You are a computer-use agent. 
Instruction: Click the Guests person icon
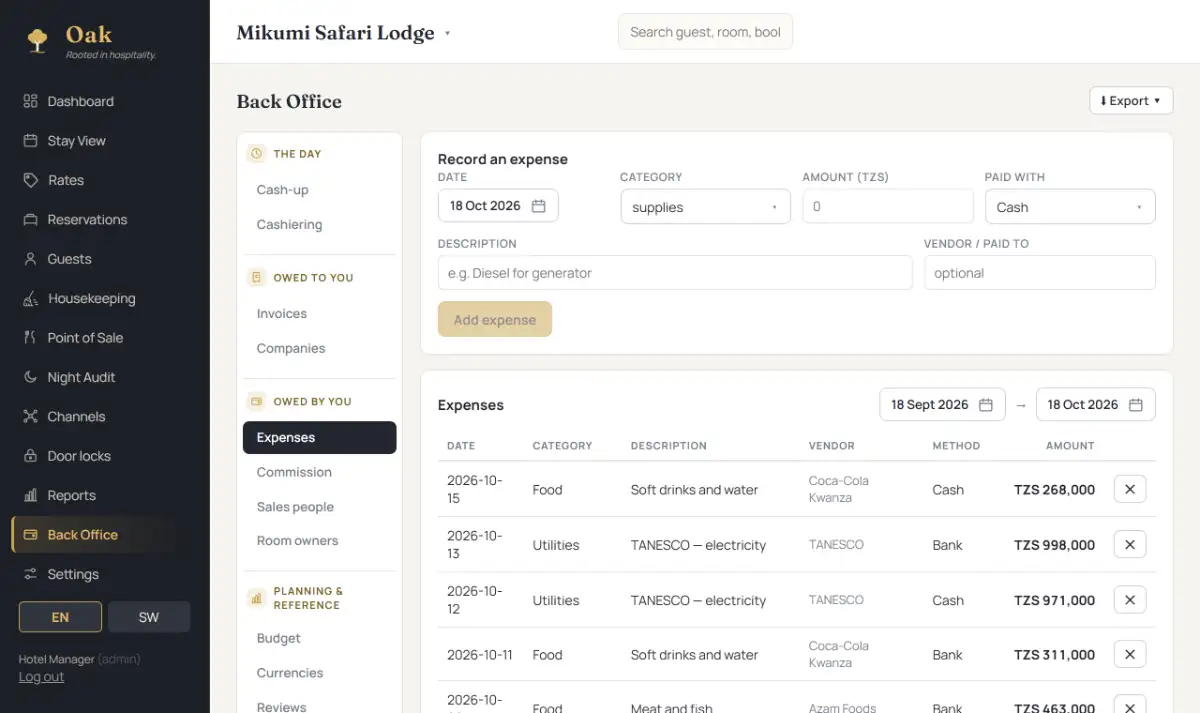click(30, 259)
